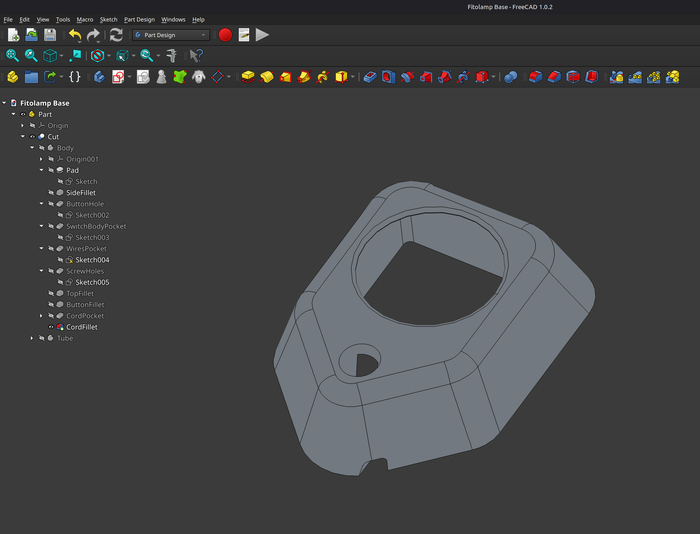Click the Fit all zoom icon
700x534 pixels.
[x=12, y=56]
